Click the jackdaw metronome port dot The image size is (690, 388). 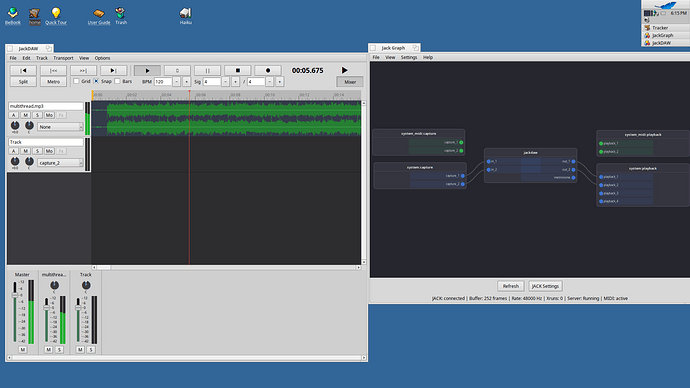[x=573, y=178]
